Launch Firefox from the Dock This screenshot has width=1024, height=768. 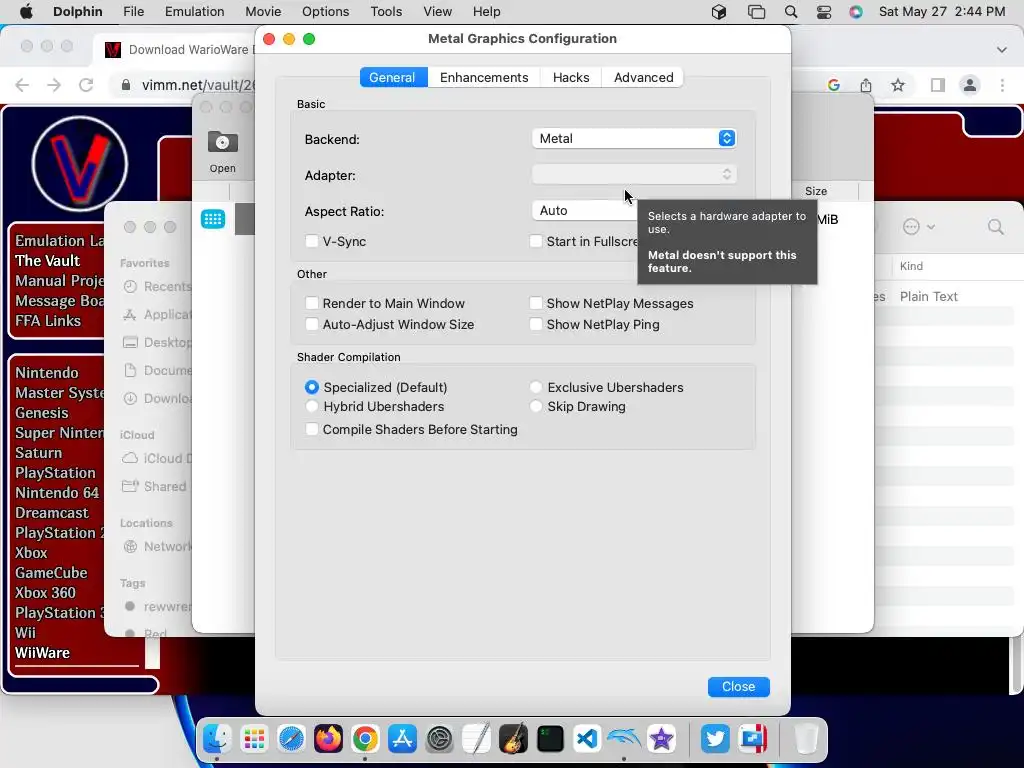click(x=328, y=739)
